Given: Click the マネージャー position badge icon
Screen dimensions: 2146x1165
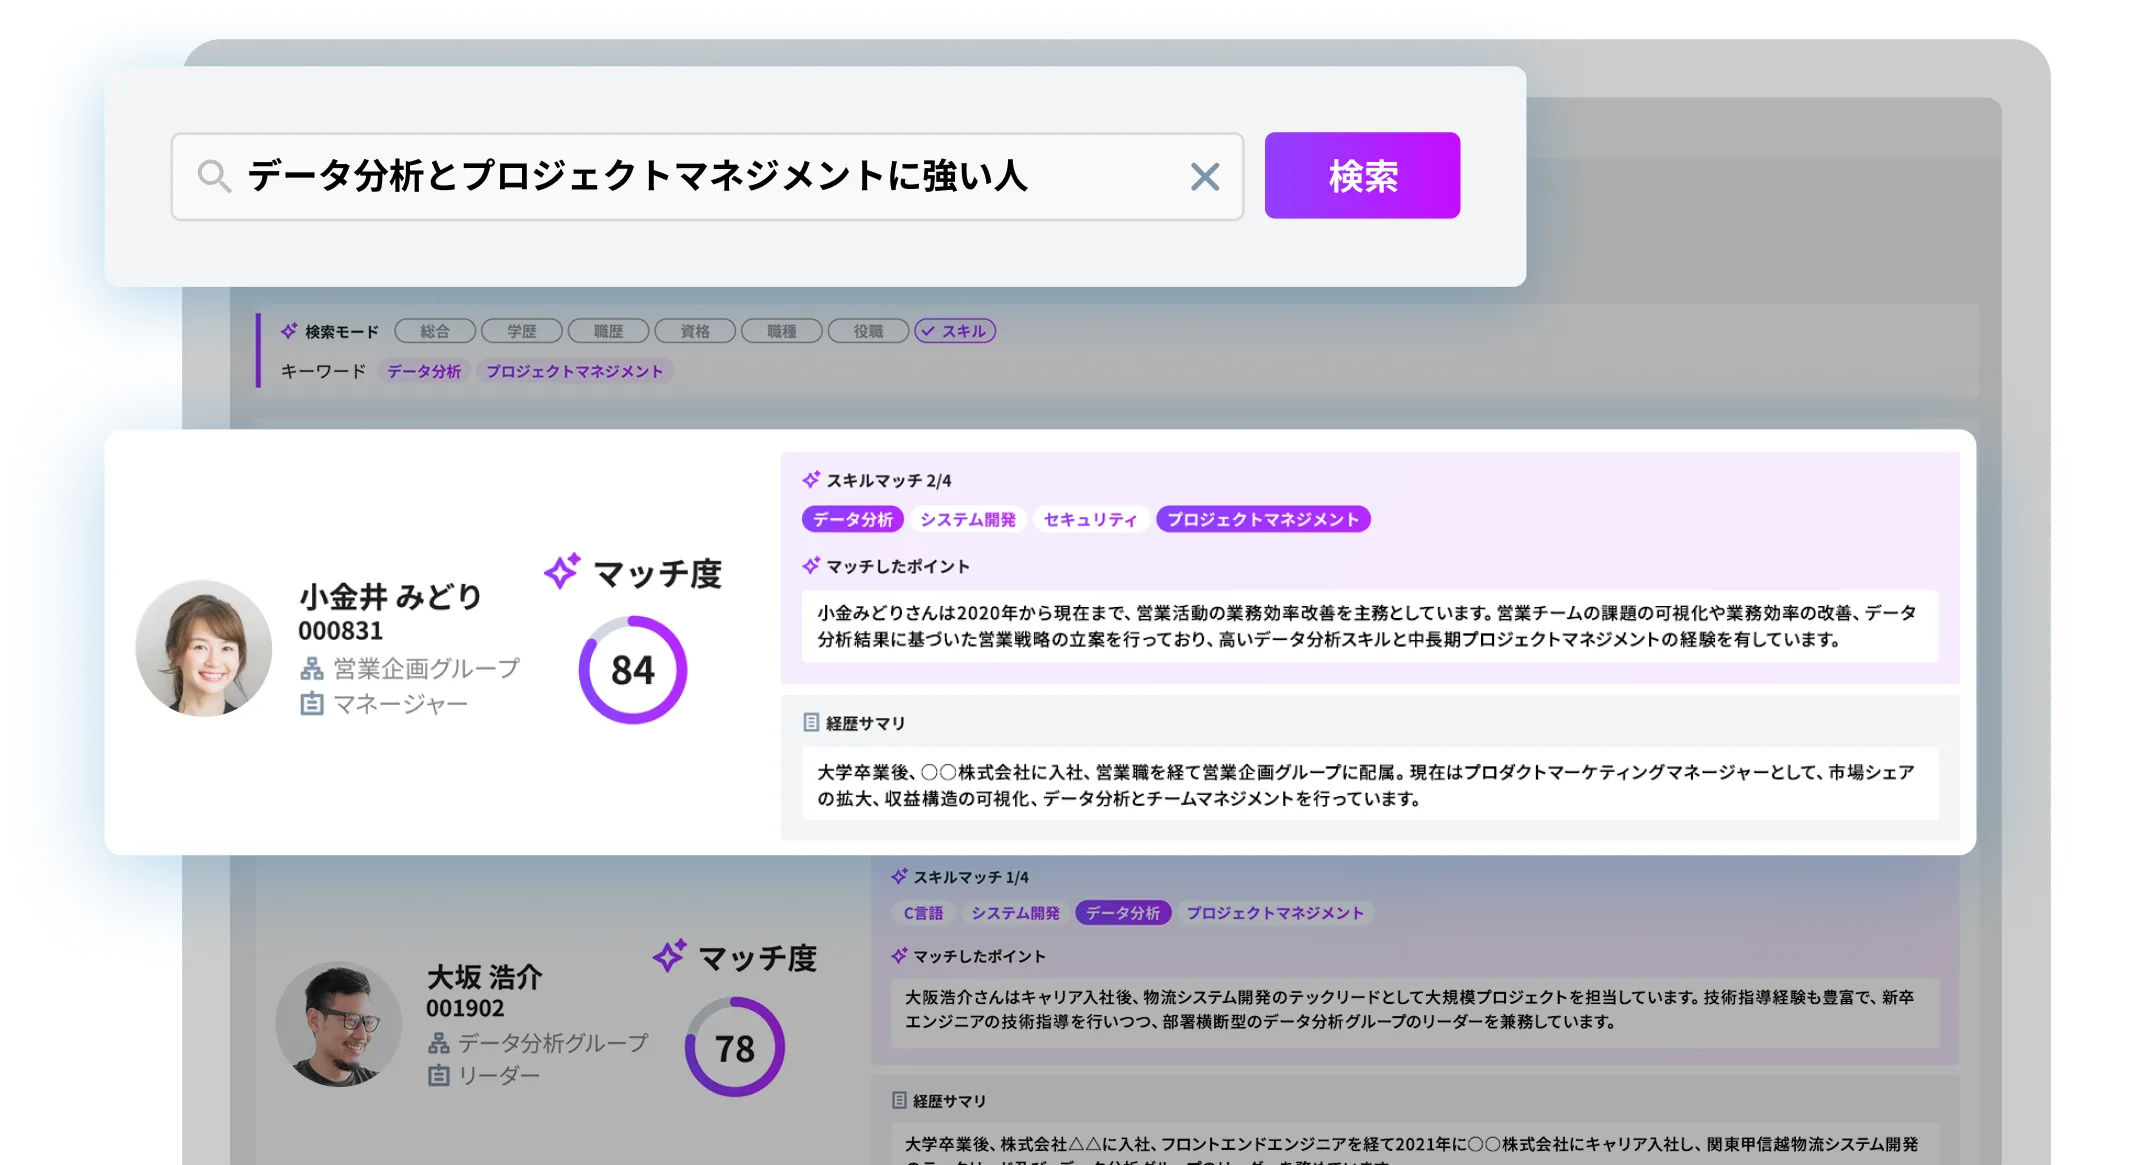Looking at the screenshot, I should pyautogui.click(x=312, y=704).
